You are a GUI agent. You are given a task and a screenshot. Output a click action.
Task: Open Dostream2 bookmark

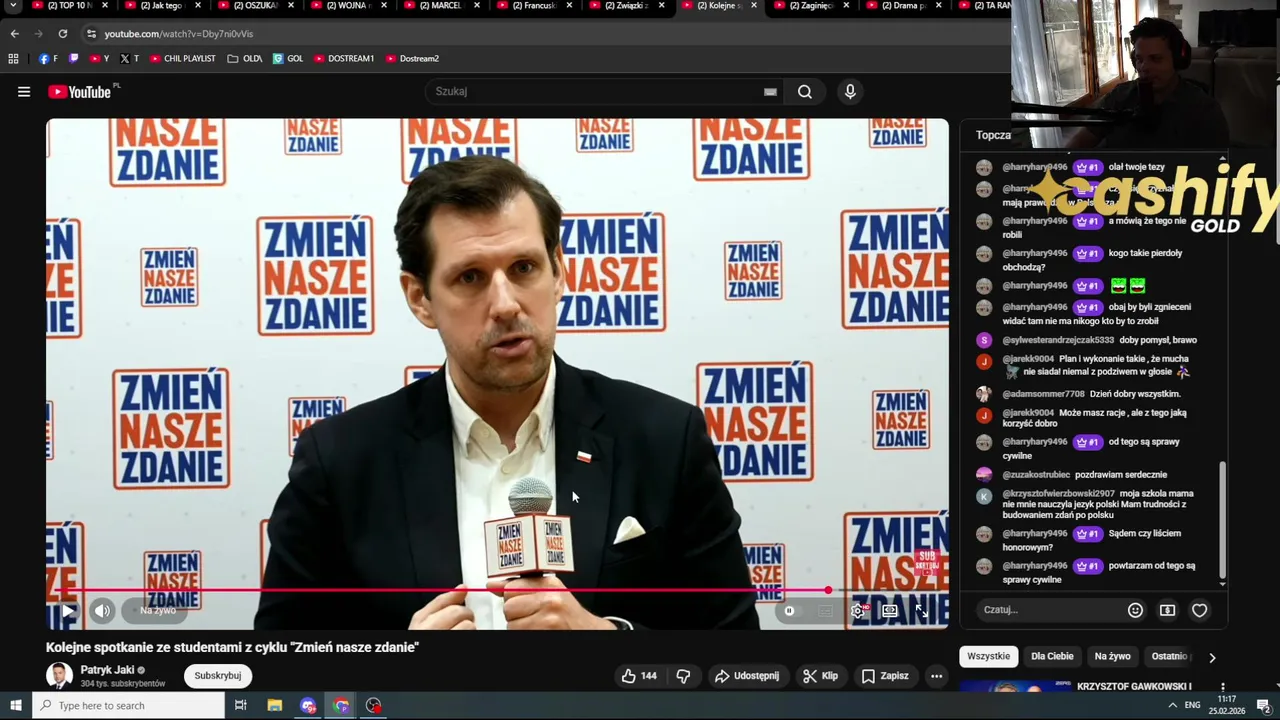[412, 59]
